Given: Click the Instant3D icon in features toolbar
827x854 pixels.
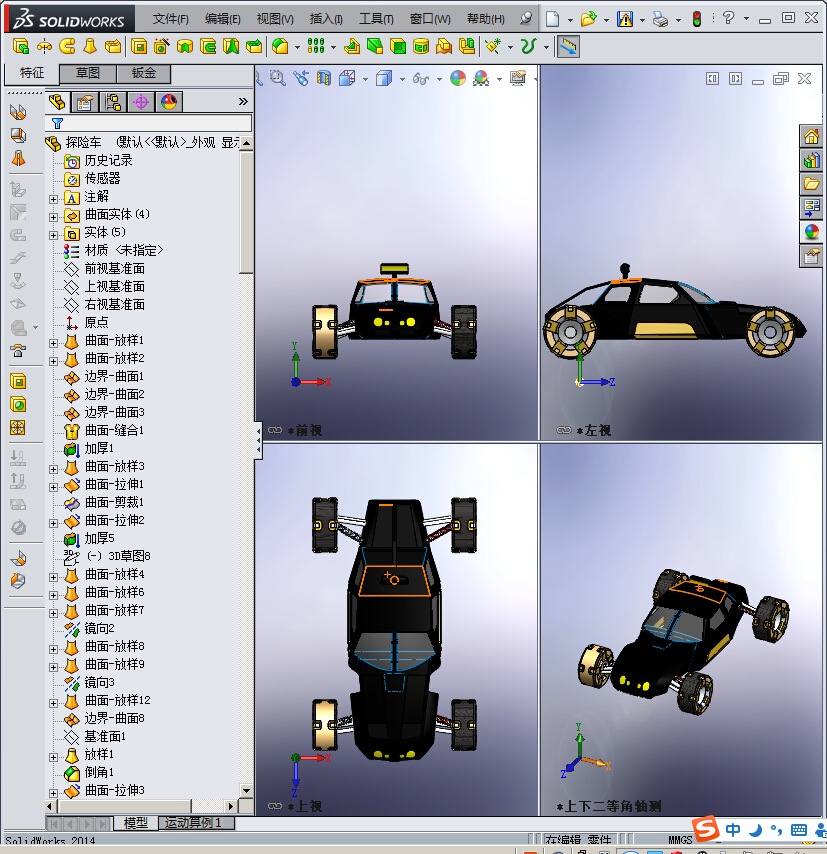Looking at the screenshot, I should [568, 46].
